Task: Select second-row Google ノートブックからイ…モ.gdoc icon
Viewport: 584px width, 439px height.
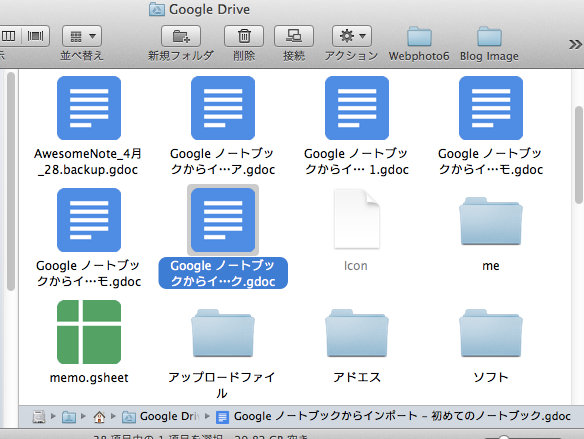Action: (x=89, y=220)
